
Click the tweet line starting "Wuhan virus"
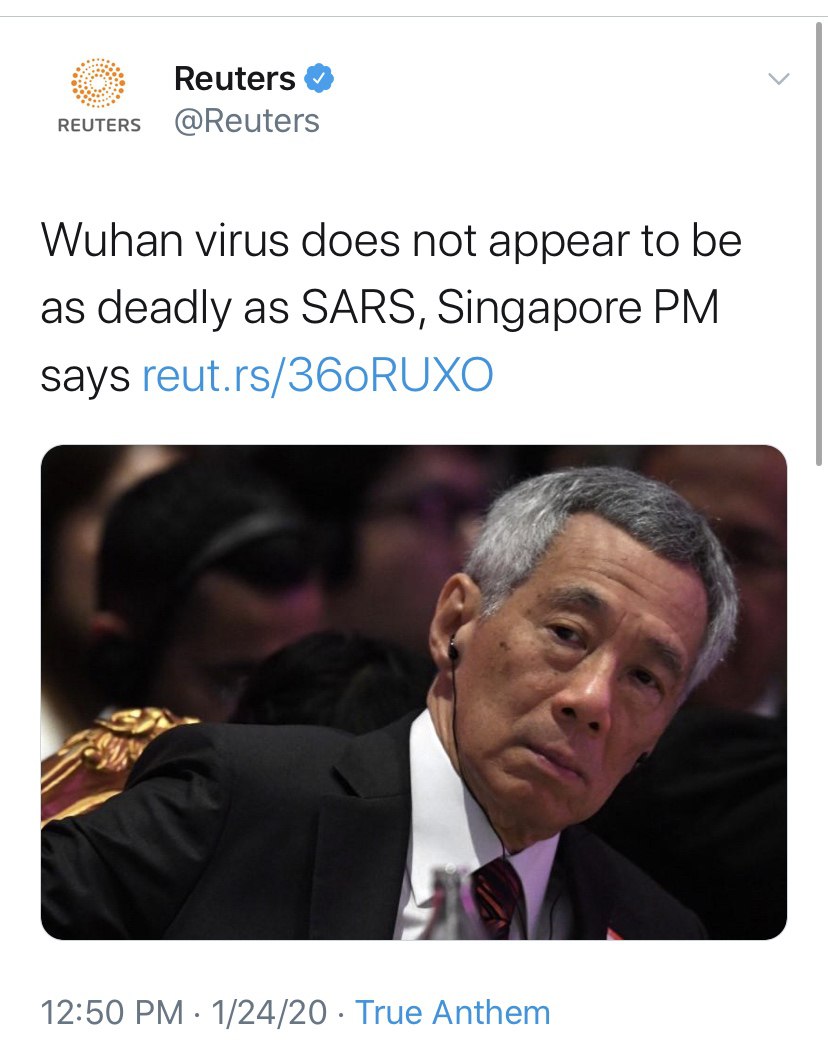(391, 240)
